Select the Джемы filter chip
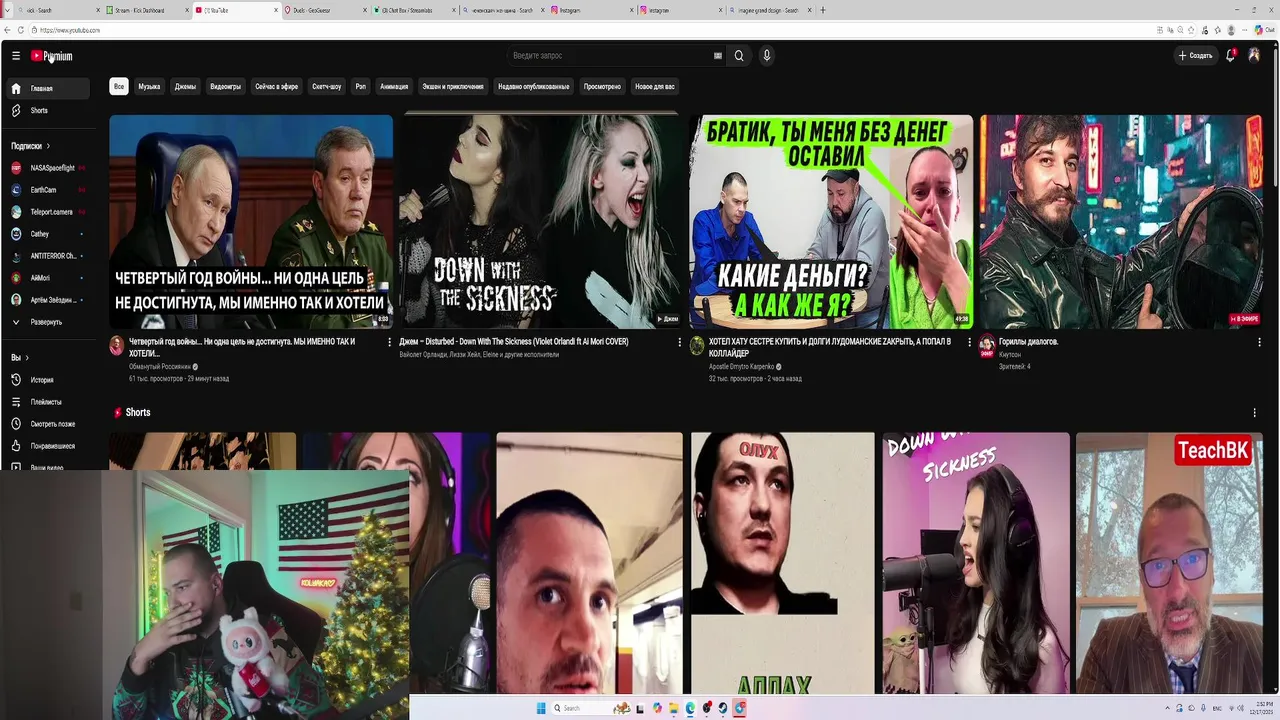The height and width of the screenshot is (720, 1280). point(185,87)
